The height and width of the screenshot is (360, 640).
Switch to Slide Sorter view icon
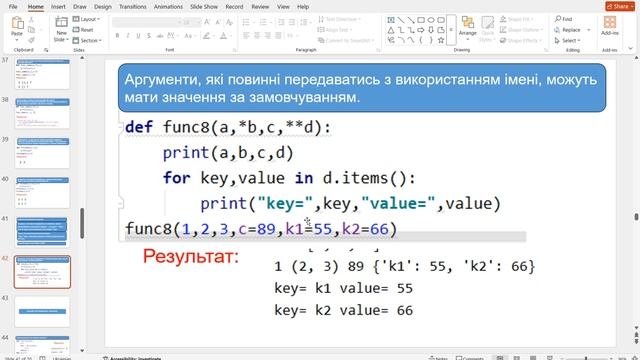[516, 358]
